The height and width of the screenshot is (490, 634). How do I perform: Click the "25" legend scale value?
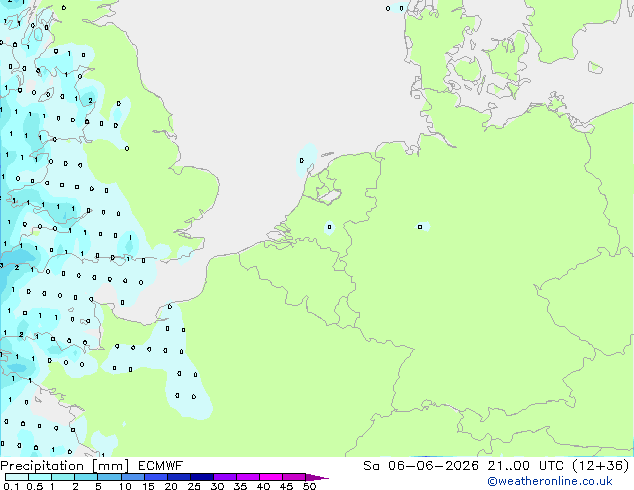[194, 486]
